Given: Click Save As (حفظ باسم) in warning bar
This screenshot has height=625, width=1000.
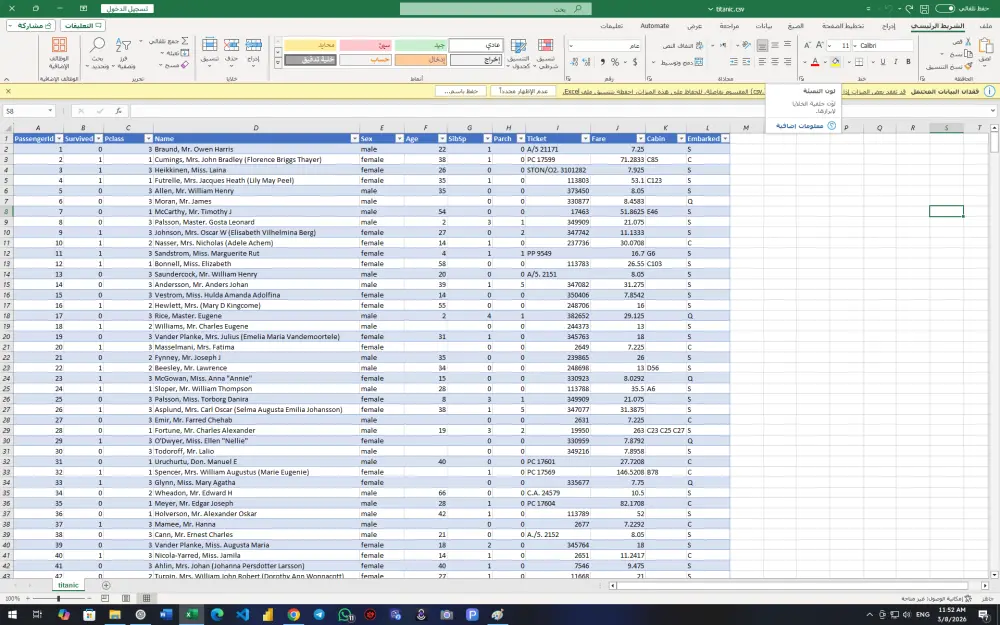Looking at the screenshot, I should coord(460,90).
